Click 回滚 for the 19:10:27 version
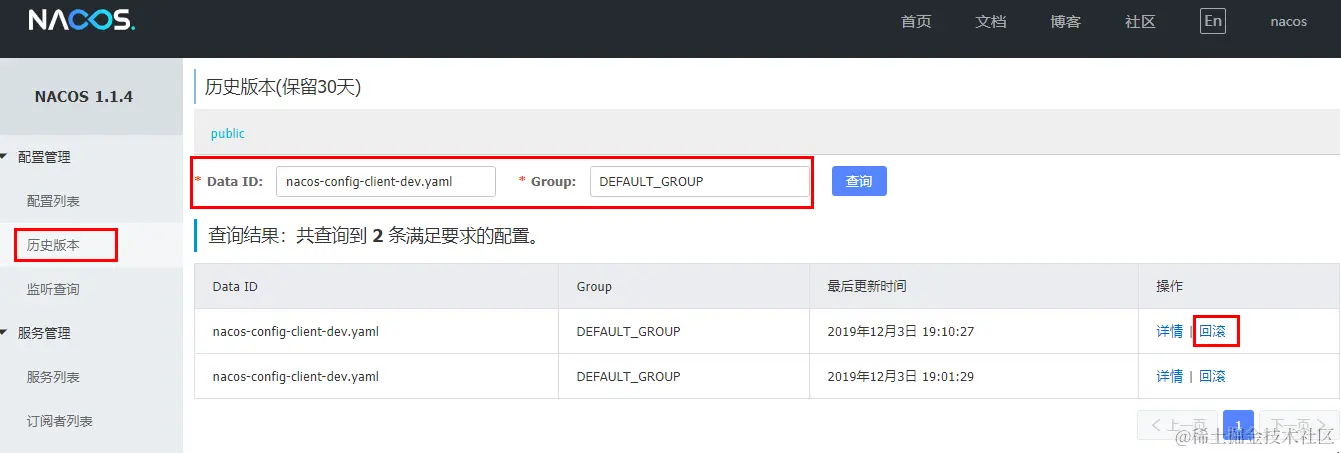 pos(1212,331)
